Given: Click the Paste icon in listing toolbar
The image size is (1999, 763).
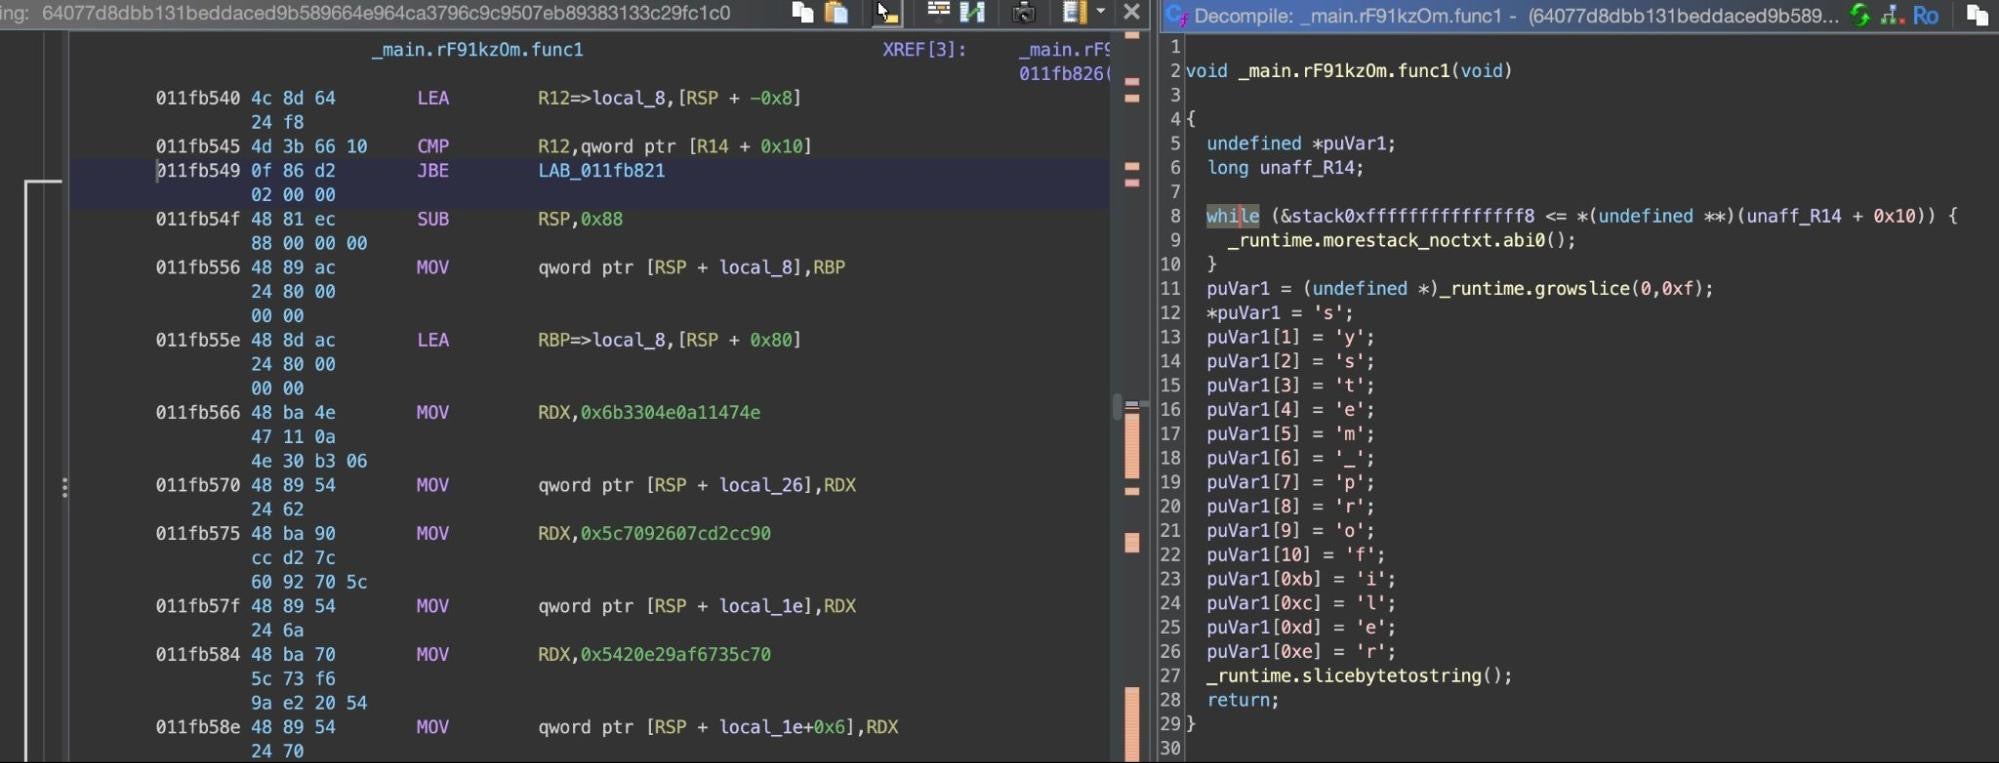Looking at the screenshot, I should [x=836, y=12].
